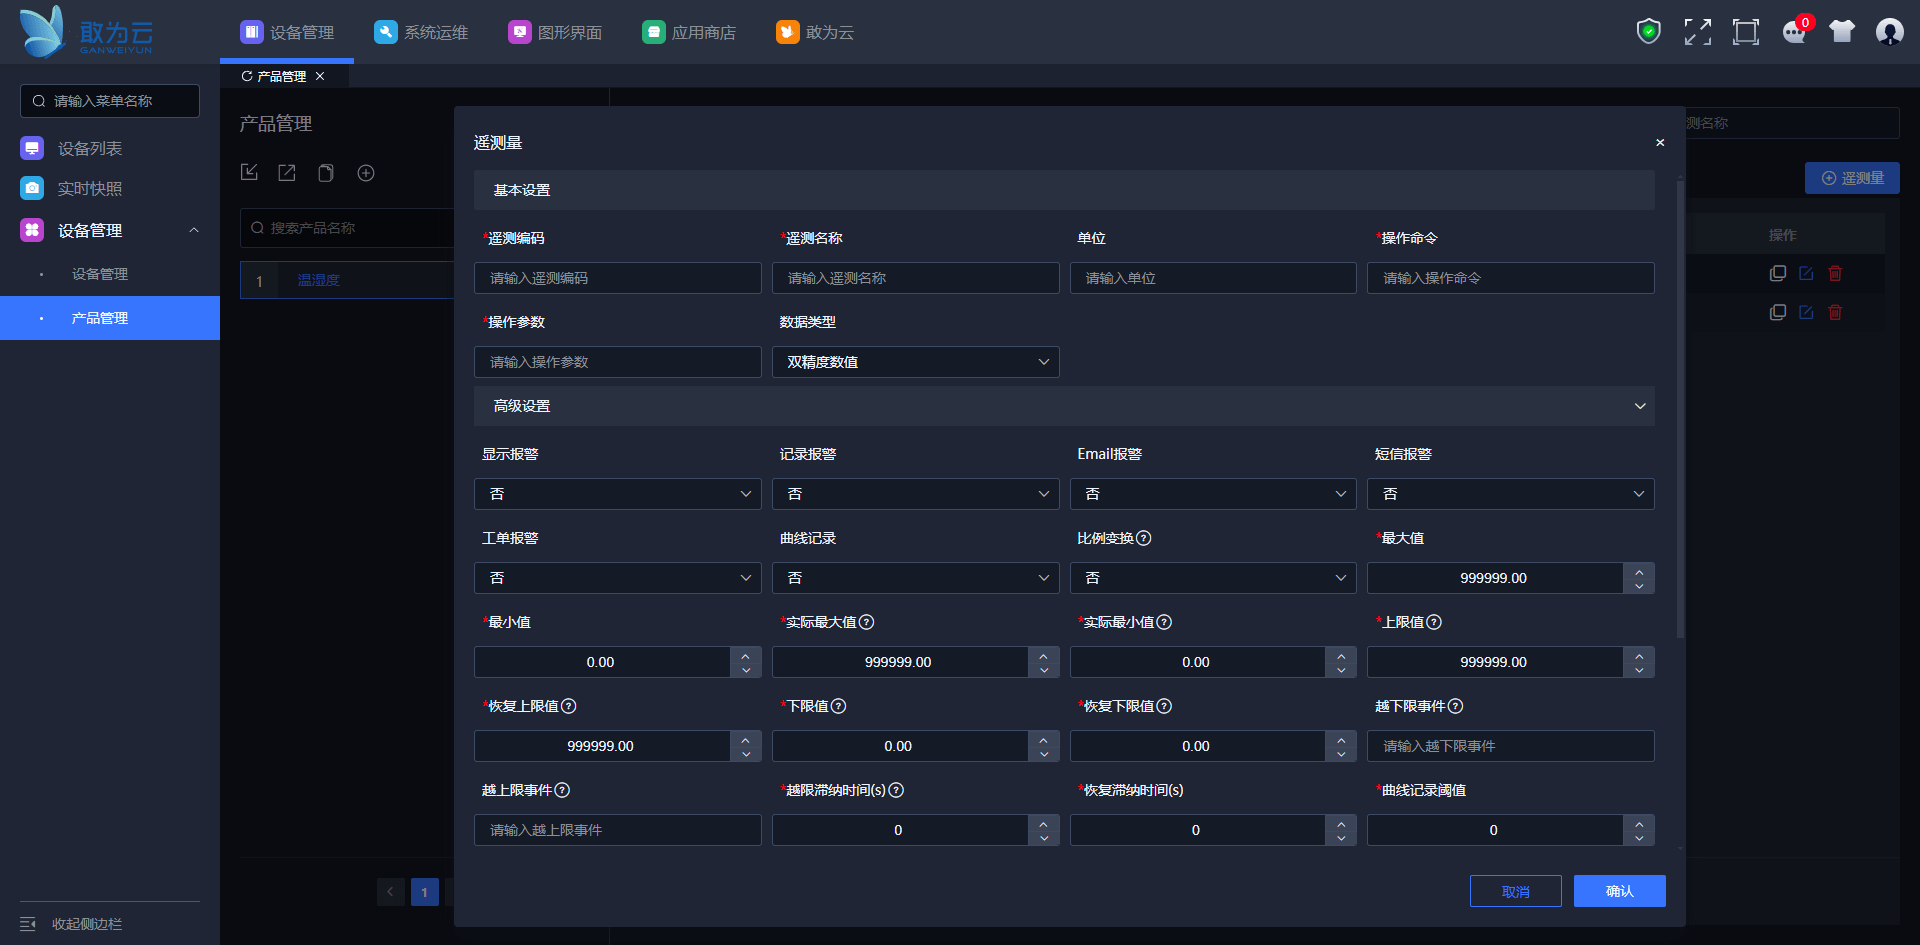Open the theme skin shirt icon

click(1841, 32)
